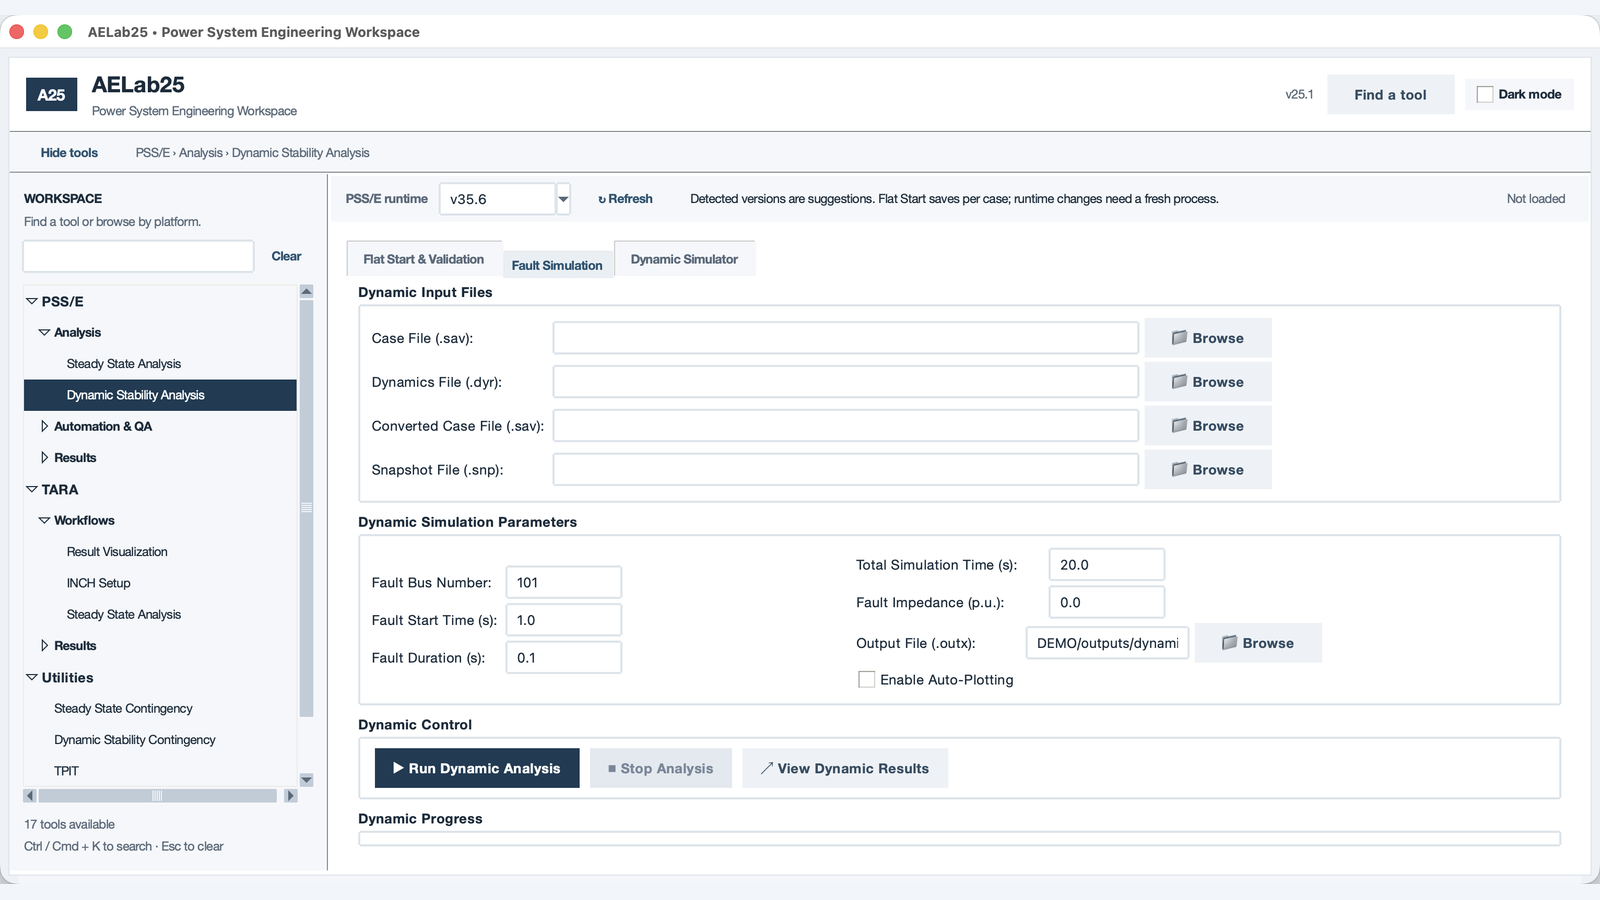Click folder icon beside Snapshot File Browse
The height and width of the screenshot is (900, 1600).
tap(1179, 469)
